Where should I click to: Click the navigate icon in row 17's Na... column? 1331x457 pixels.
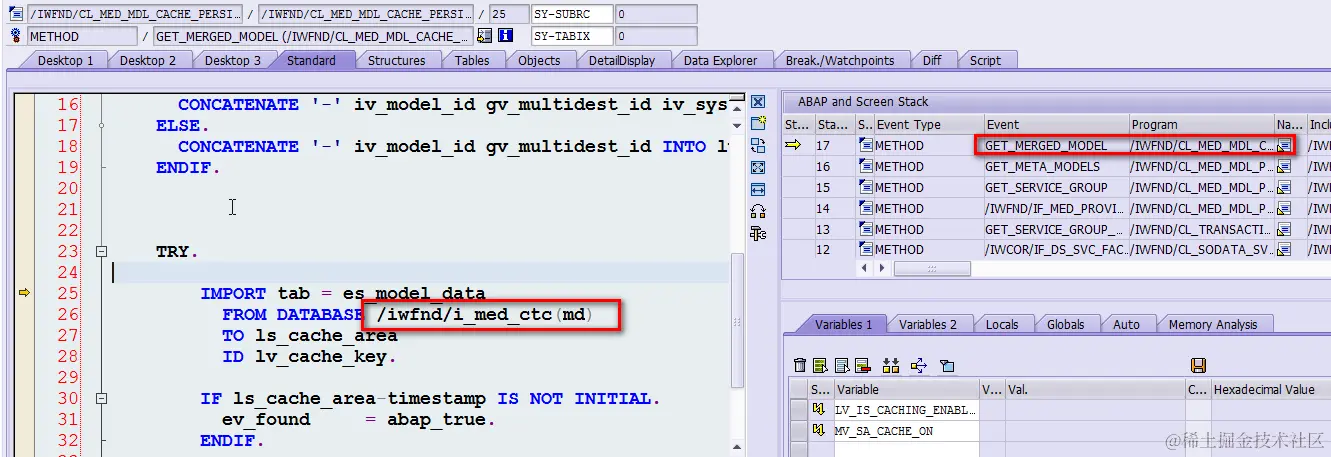1284,146
